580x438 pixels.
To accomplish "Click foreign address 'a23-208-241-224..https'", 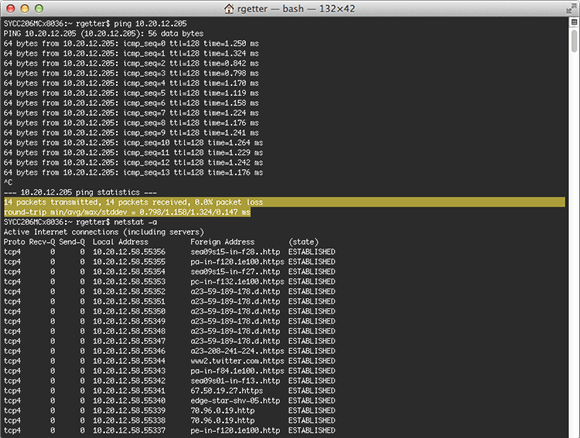I will pos(237,351).
